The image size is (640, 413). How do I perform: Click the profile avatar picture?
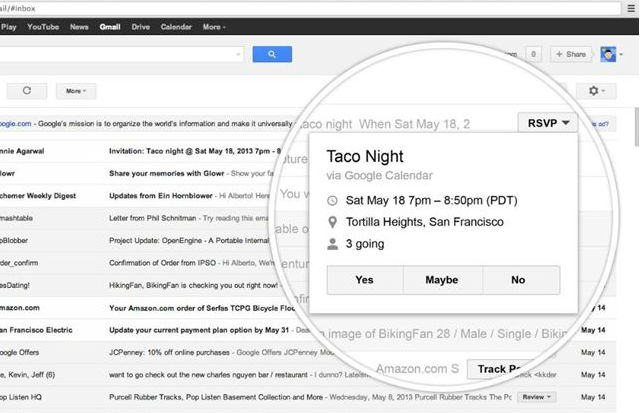point(608,54)
